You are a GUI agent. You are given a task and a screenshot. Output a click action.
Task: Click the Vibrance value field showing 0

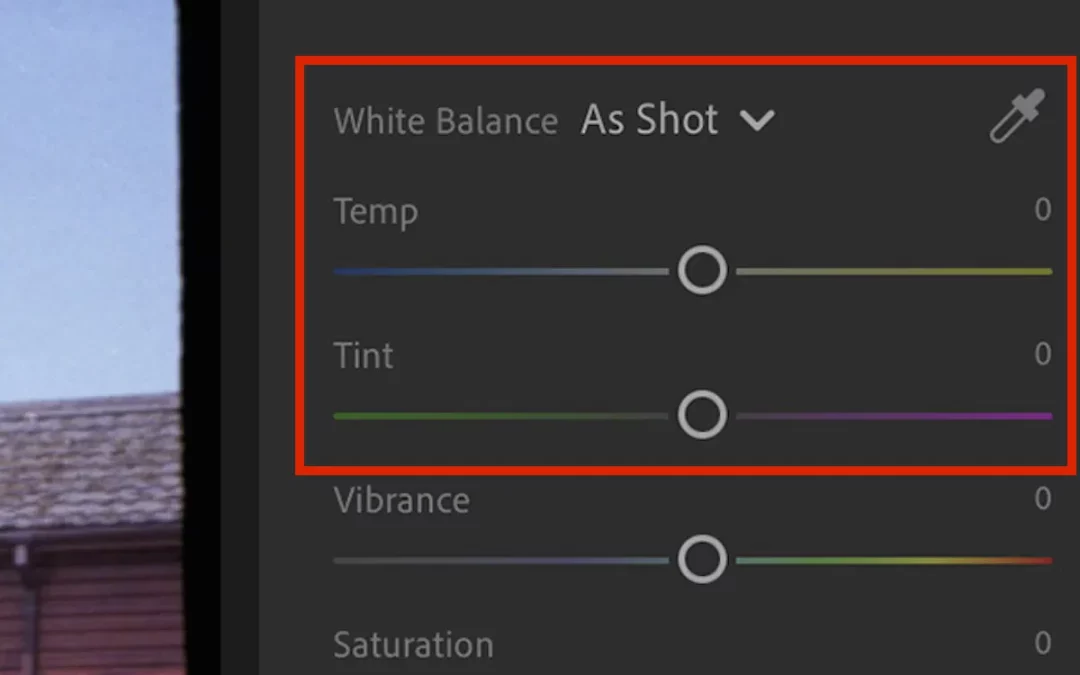tap(1042, 498)
